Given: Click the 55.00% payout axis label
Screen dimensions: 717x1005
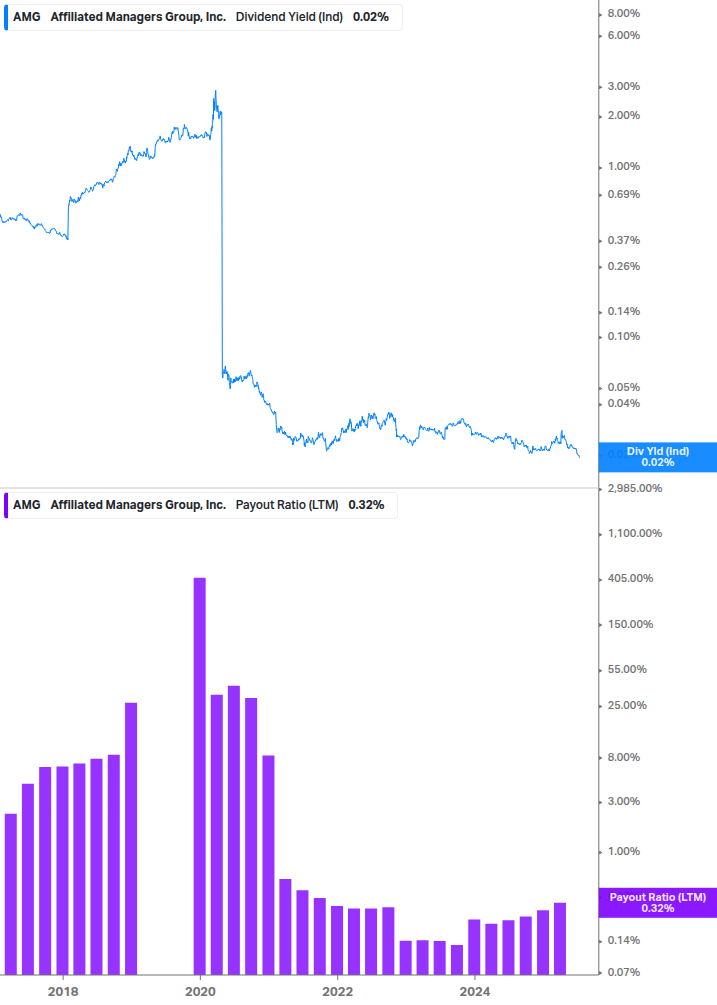Looking at the screenshot, I should 627,669.
